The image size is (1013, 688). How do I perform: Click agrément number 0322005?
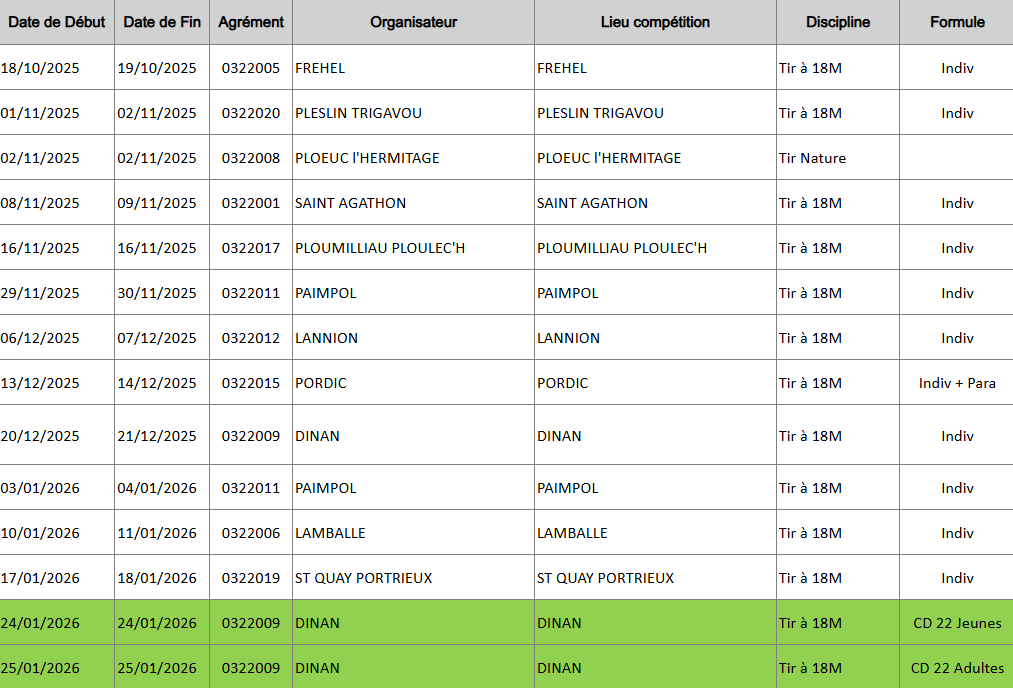pyautogui.click(x=251, y=68)
